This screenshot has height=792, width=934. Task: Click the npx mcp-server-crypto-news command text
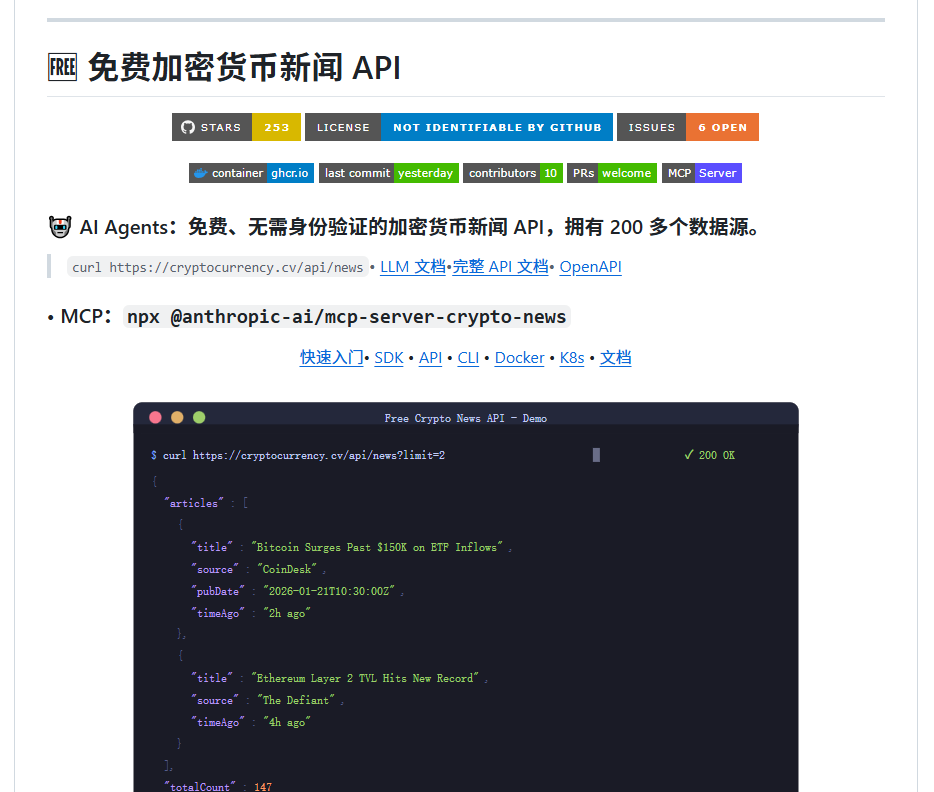point(347,317)
